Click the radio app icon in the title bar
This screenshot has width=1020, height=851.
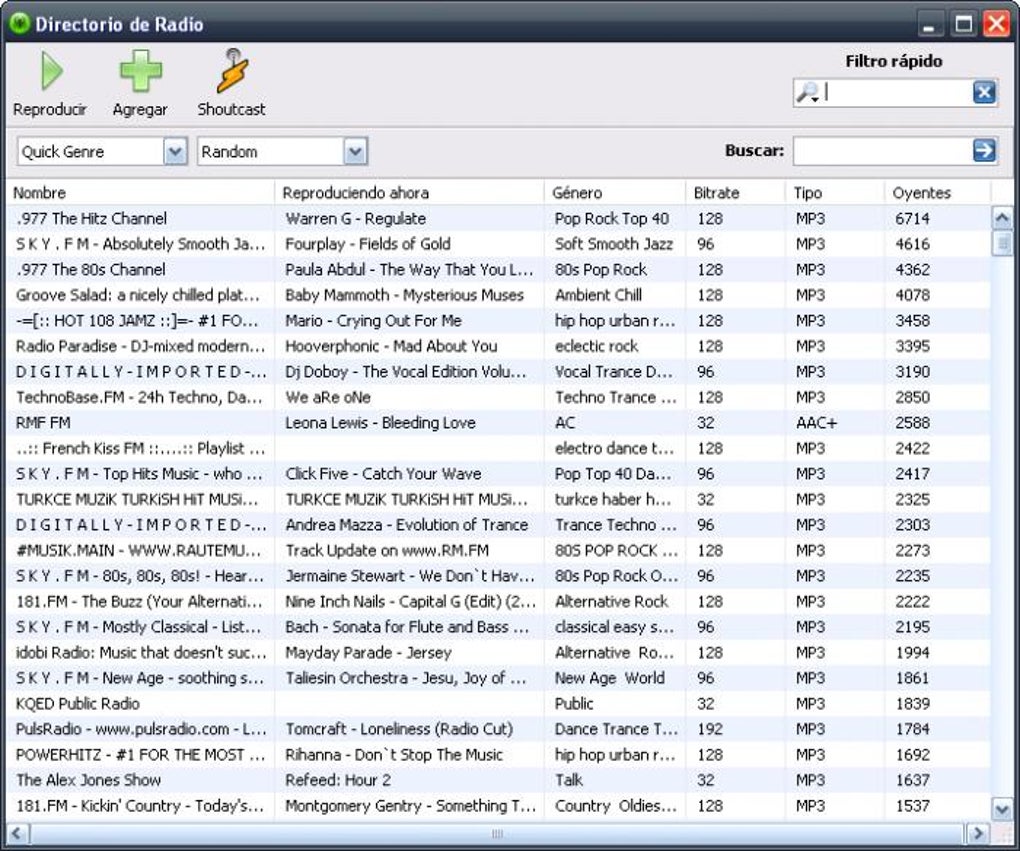[x=22, y=22]
